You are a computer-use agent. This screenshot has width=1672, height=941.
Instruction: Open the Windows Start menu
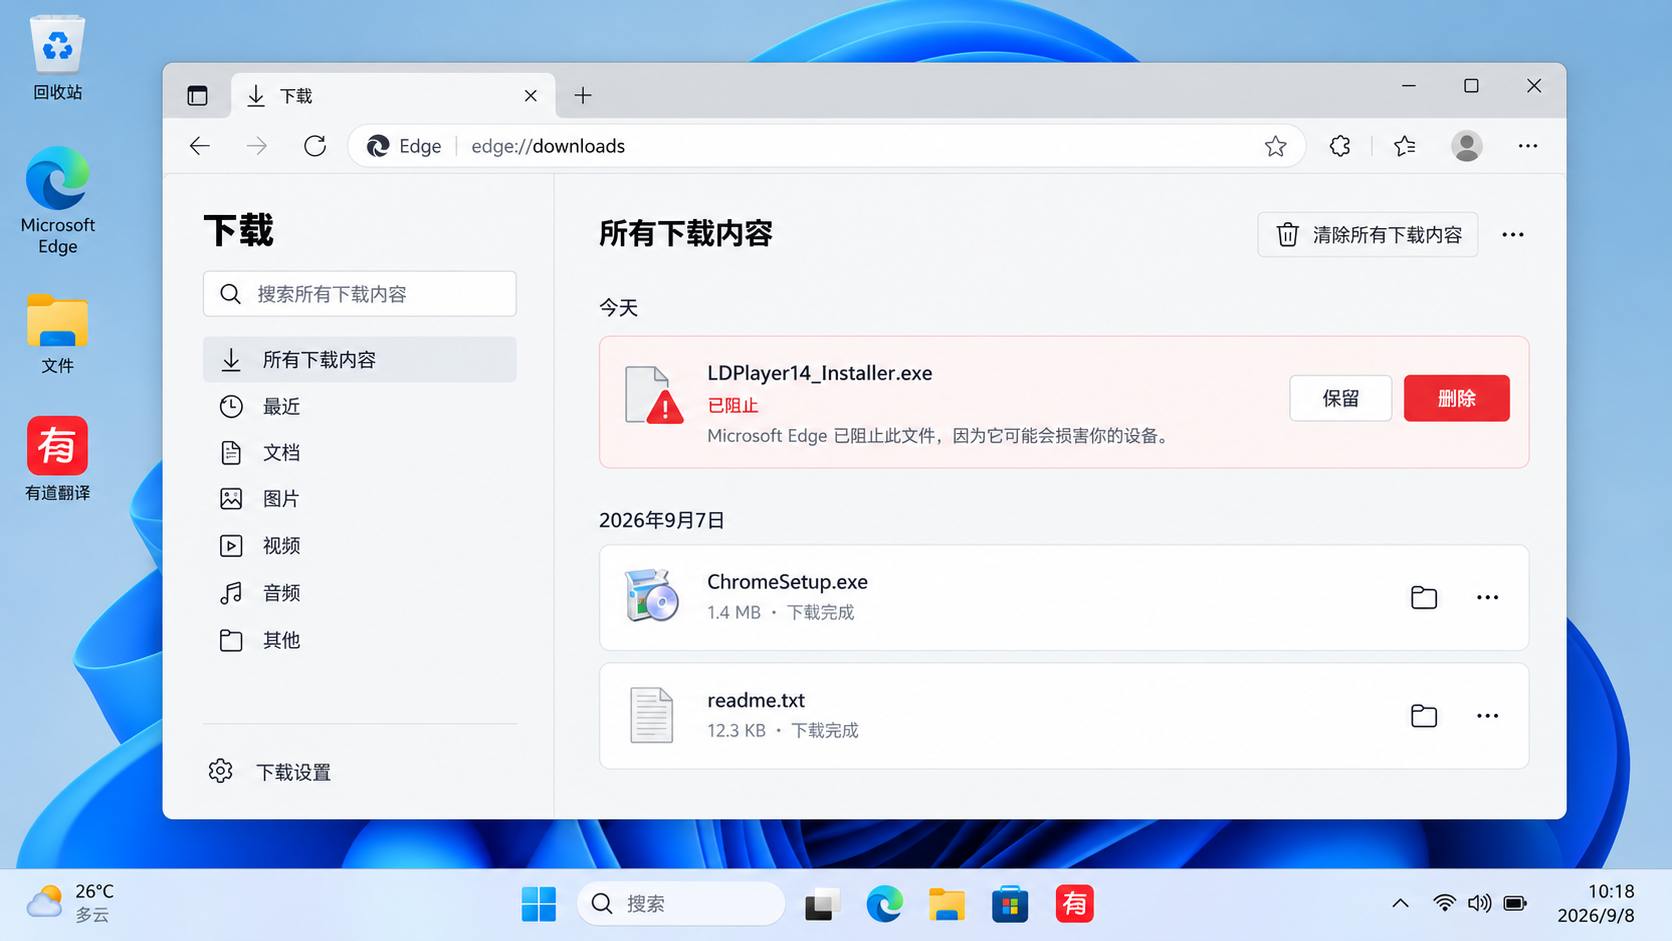(539, 904)
